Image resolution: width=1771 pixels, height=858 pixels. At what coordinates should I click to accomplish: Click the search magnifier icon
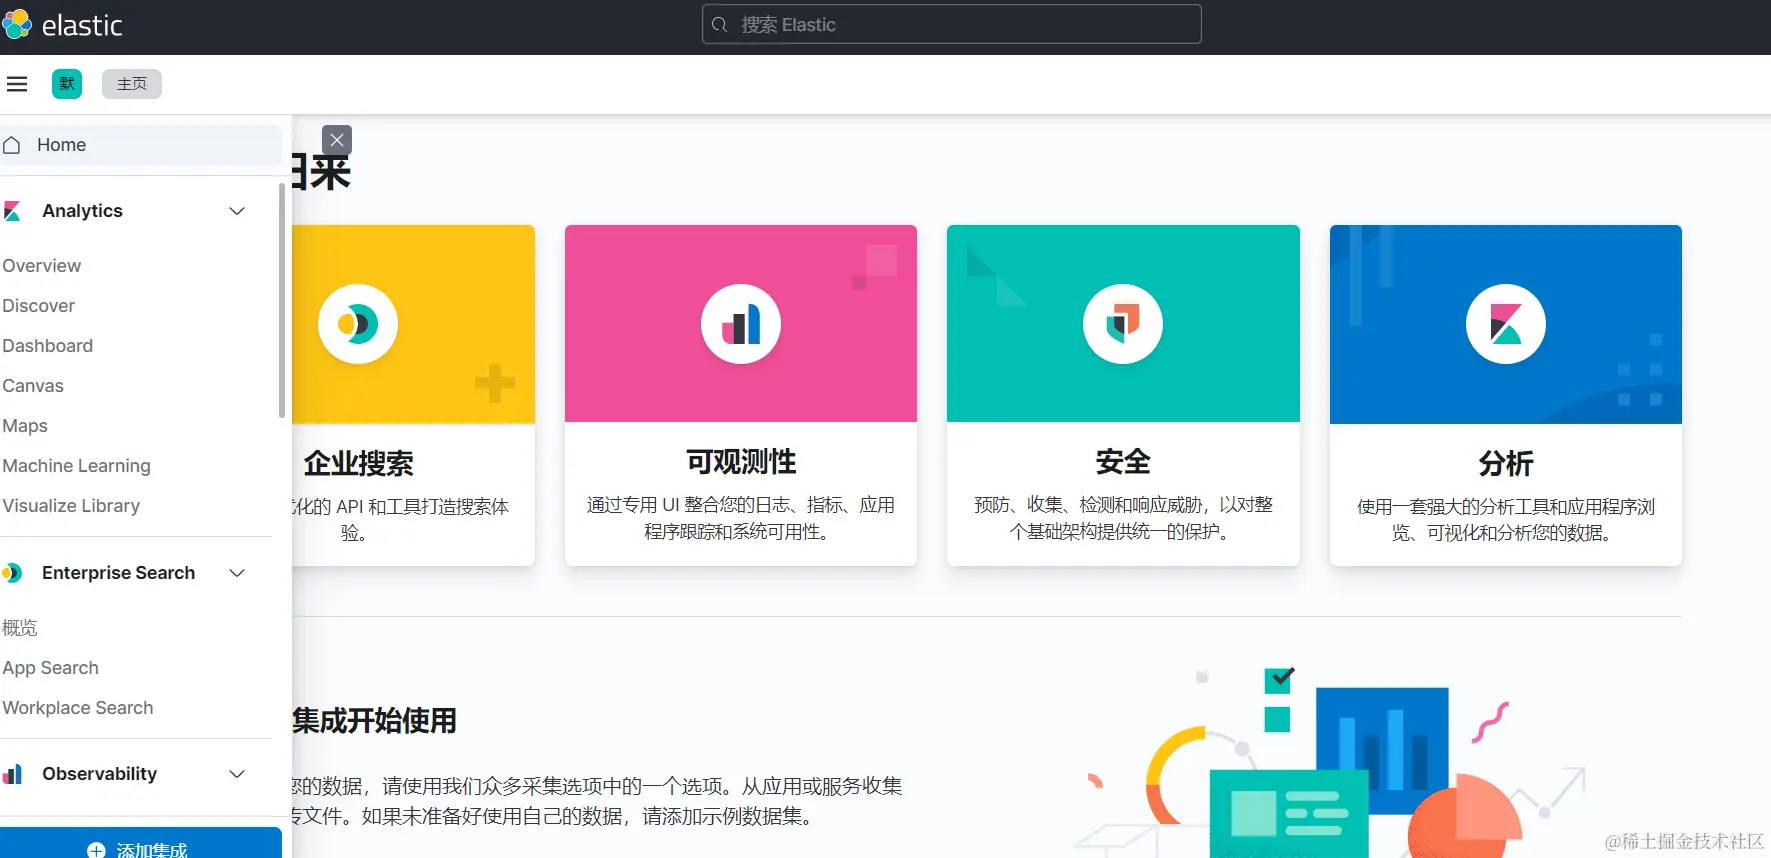click(x=720, y=25)
